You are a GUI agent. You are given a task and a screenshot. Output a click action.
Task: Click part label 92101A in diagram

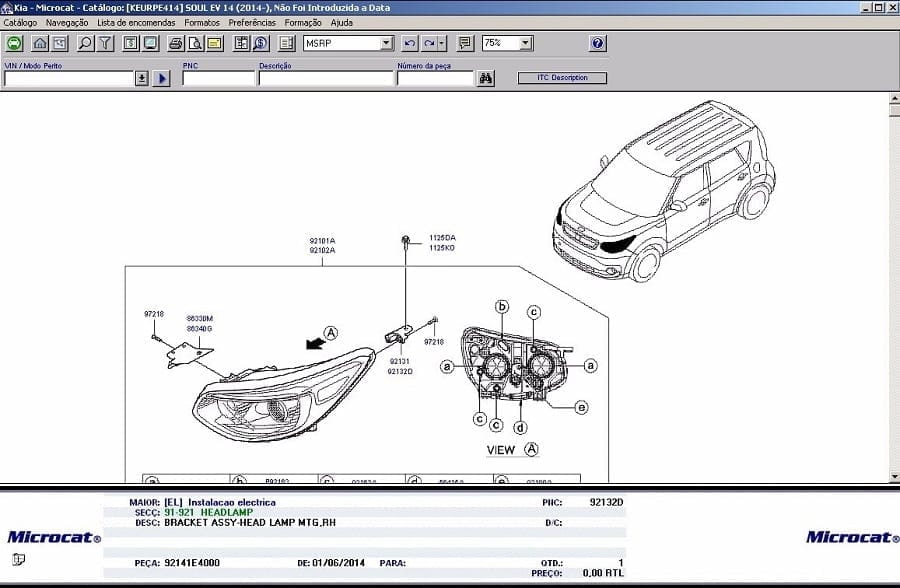[x=323, y=241]
